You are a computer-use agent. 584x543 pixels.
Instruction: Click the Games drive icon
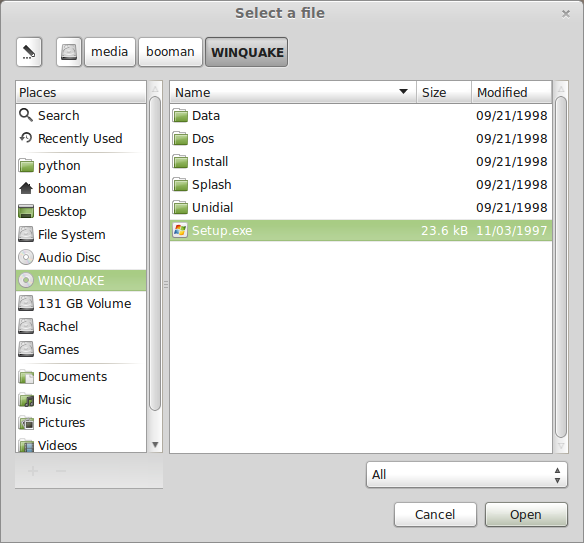click(x=26, y=349)
